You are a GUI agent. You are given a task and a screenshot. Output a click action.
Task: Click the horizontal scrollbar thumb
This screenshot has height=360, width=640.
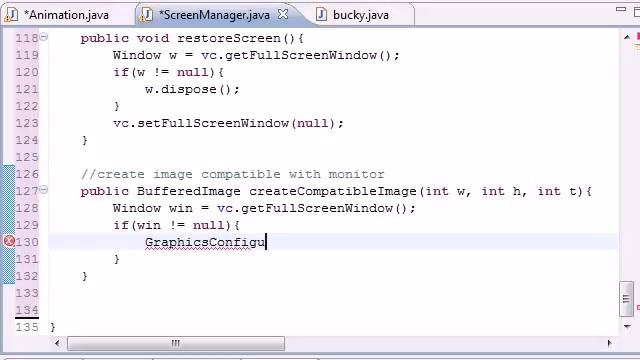(176, 343)
